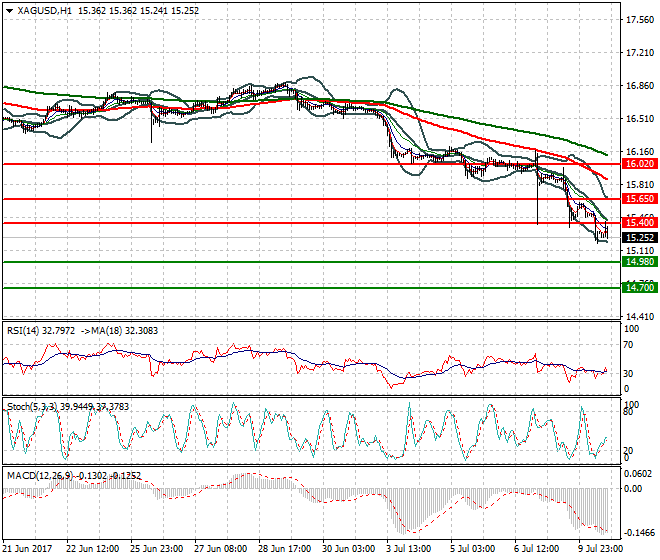Select the ->MA(18) 32.3083 RSI average label
The height and width of the screenshot is (560, 660).
pos(118,331)
